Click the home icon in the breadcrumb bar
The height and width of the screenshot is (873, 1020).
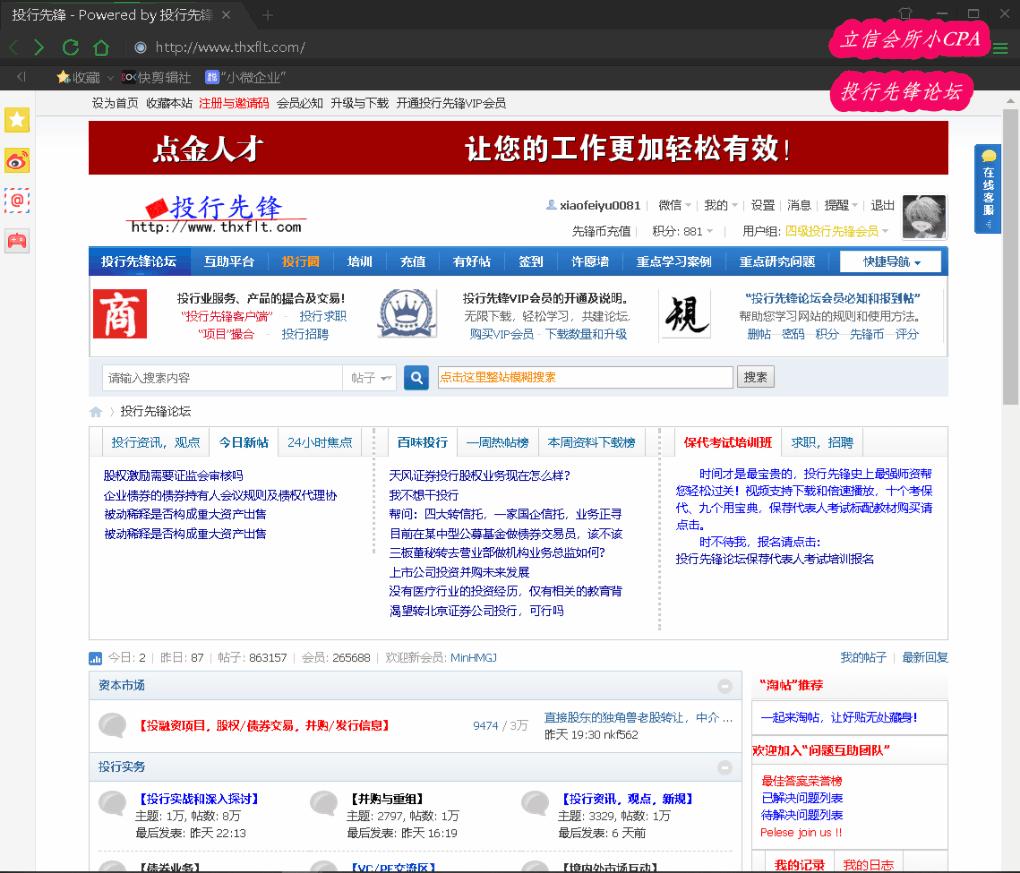(x=94, y=410)
